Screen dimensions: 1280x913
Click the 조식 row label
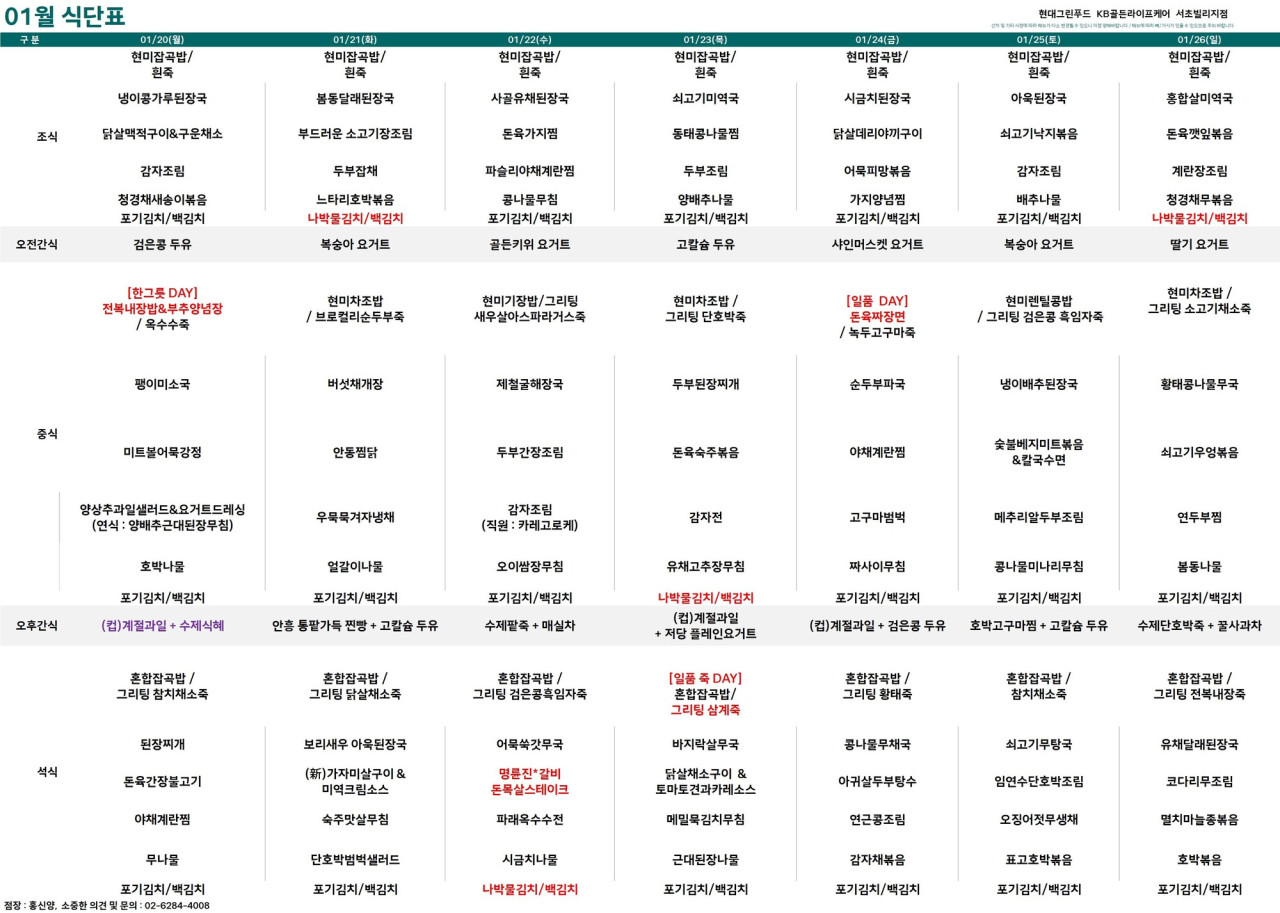coord(47,137)
